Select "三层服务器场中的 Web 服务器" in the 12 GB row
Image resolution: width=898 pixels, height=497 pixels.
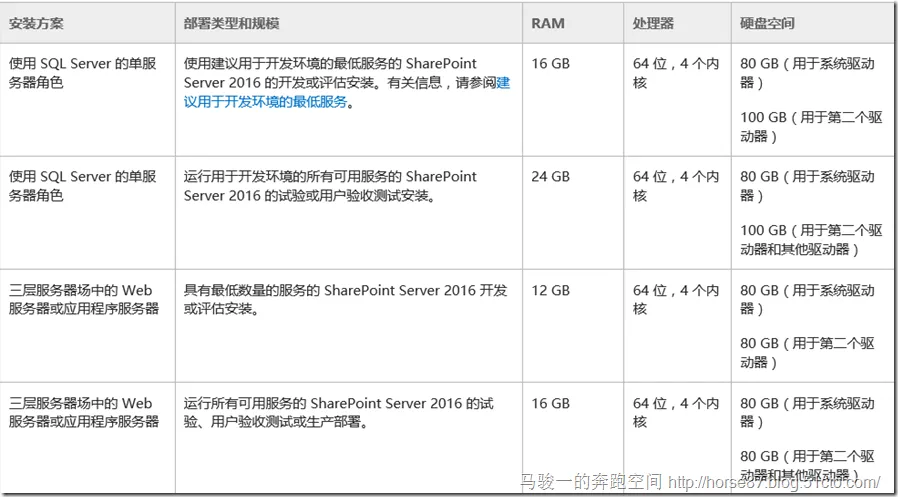point(84,299)
